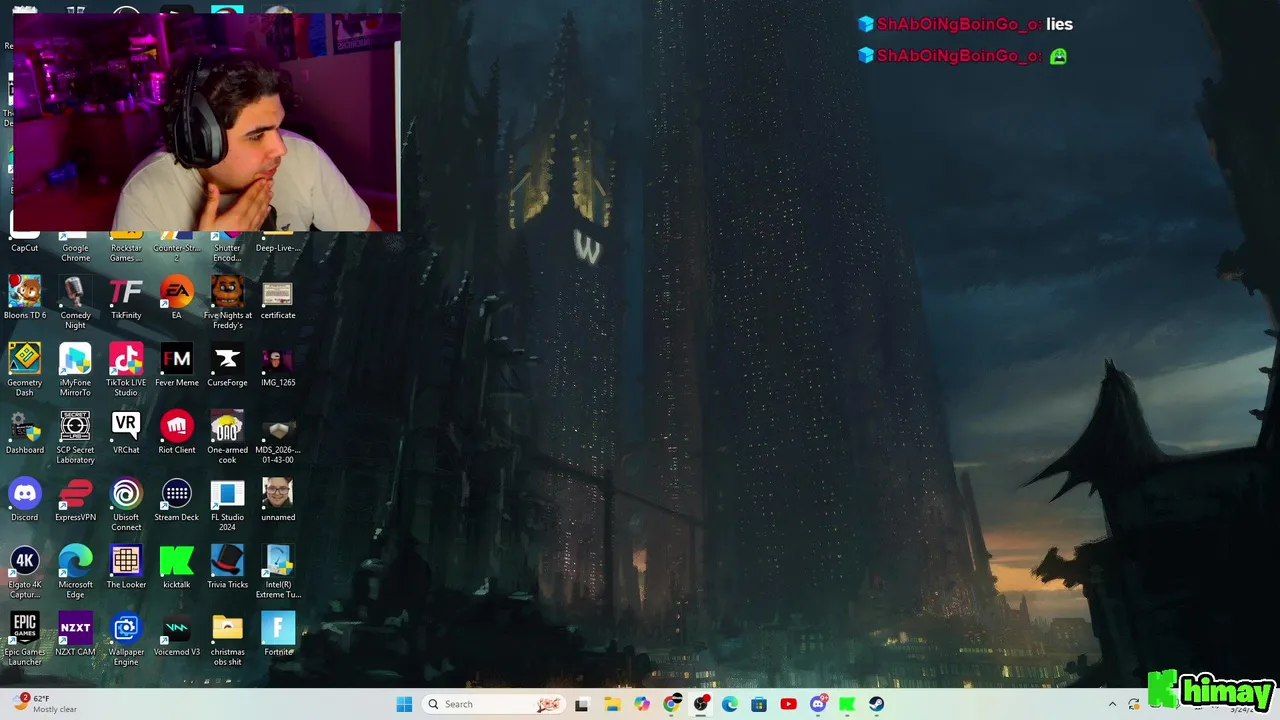Open the Epic Games Launcher desktop icon
This screenshot has height=720, width=1280.
tap(25, 628)
